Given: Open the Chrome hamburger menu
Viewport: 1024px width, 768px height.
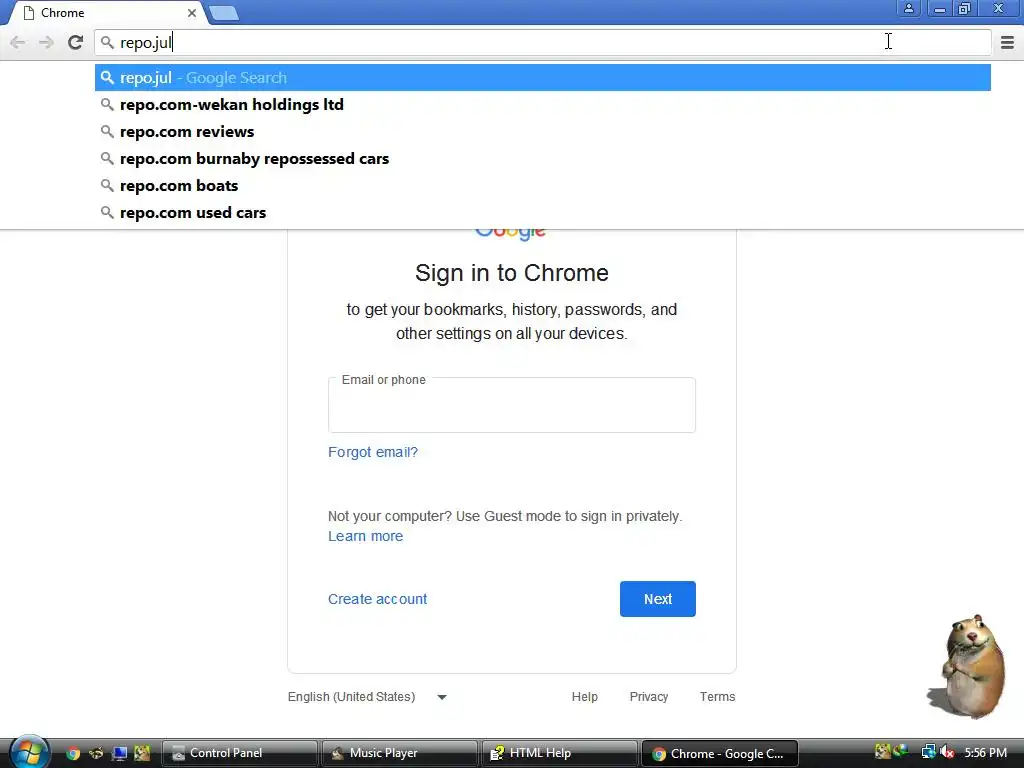Looking at the screenshot, I should (1007, 42).
